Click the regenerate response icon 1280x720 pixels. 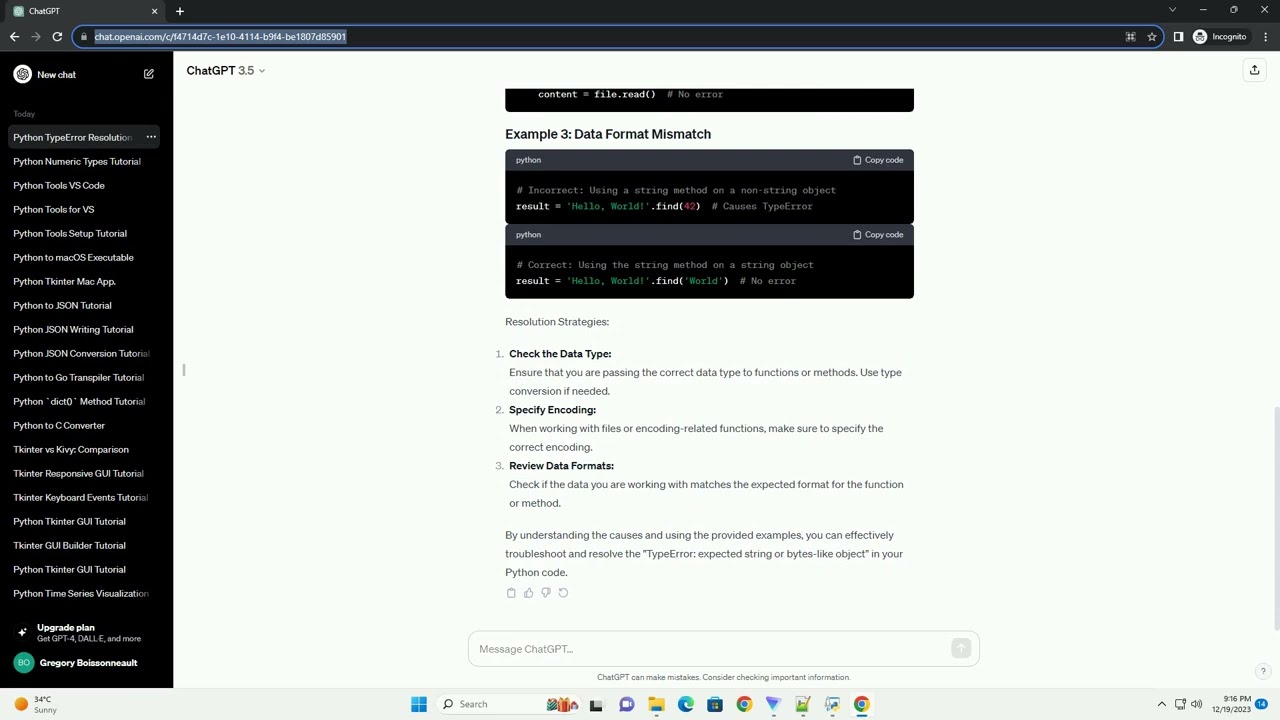563,593
